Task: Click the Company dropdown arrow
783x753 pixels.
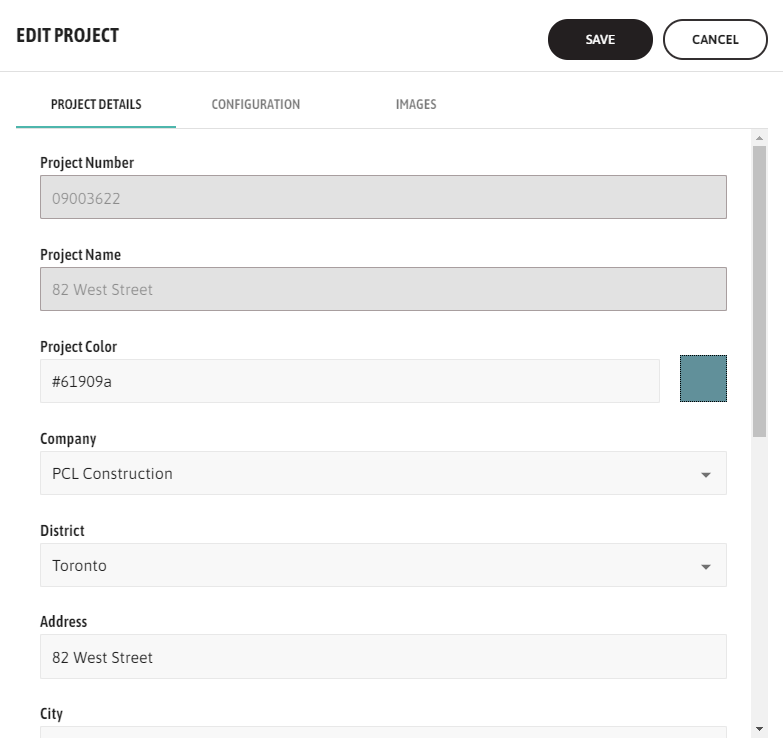Action: 706,474
